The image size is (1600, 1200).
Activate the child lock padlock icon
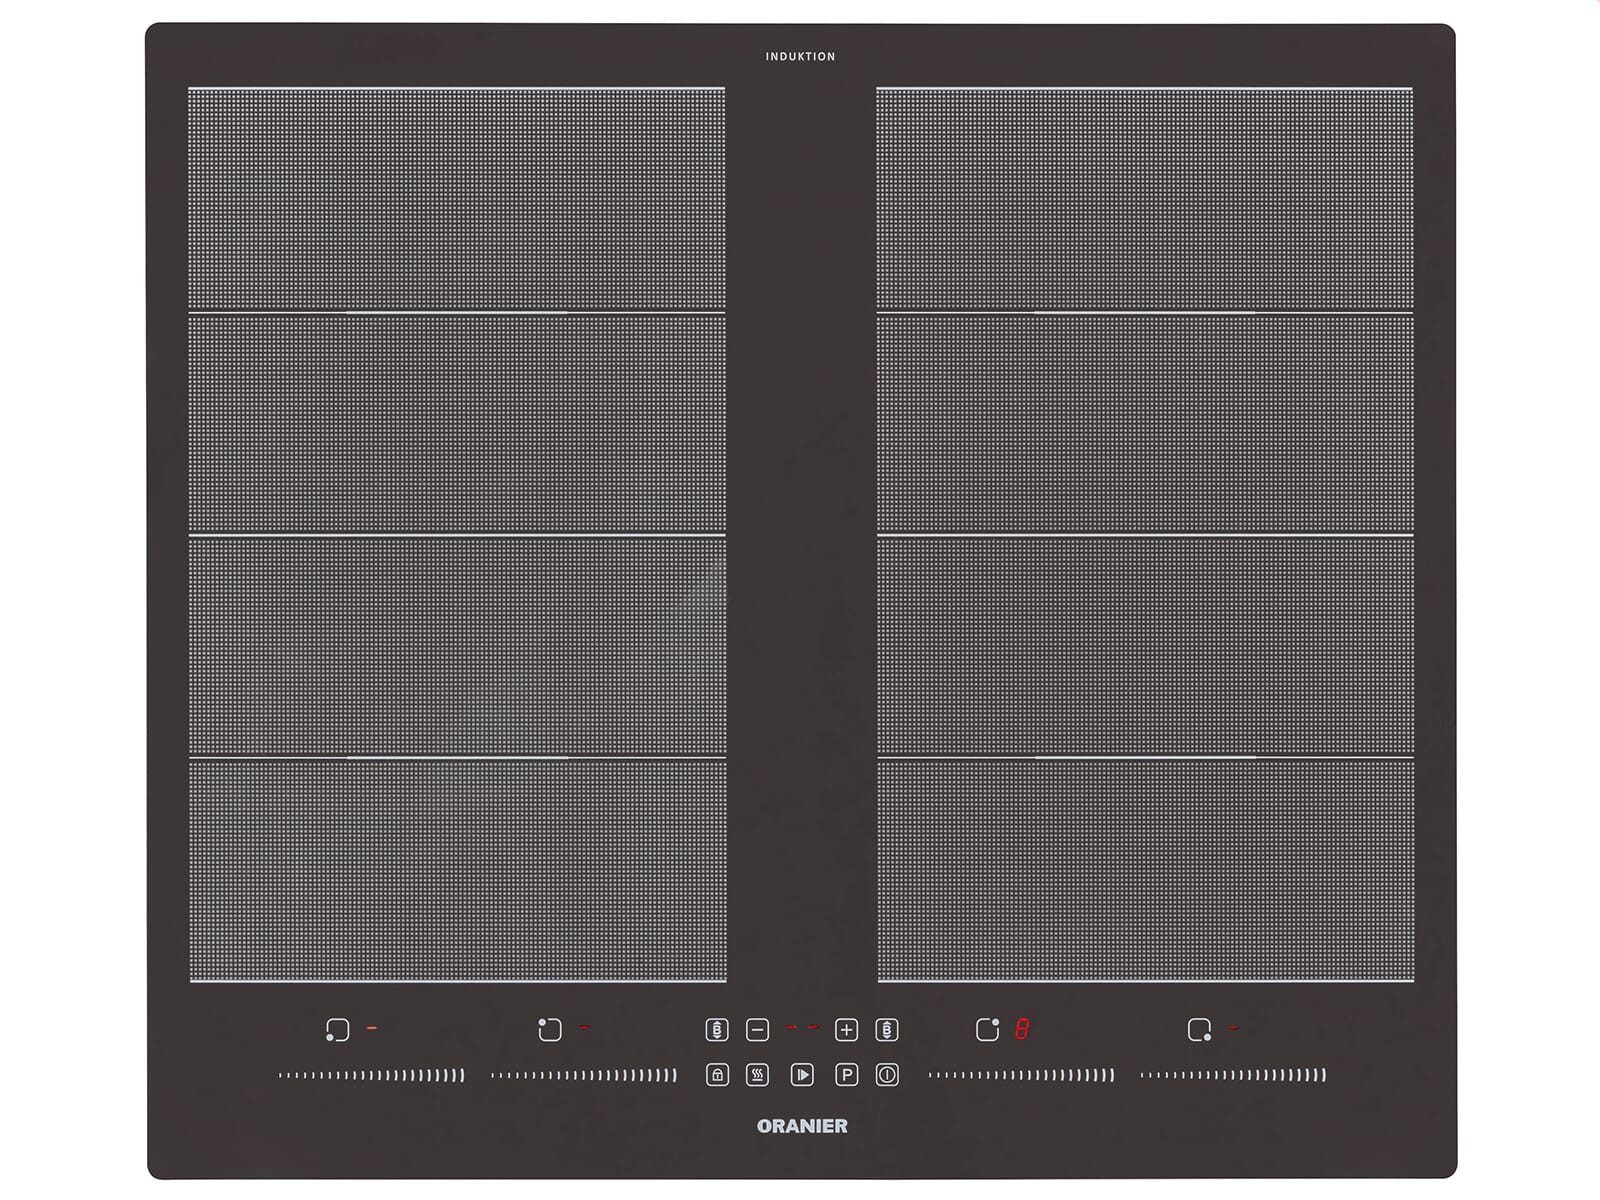[717, 1075]
